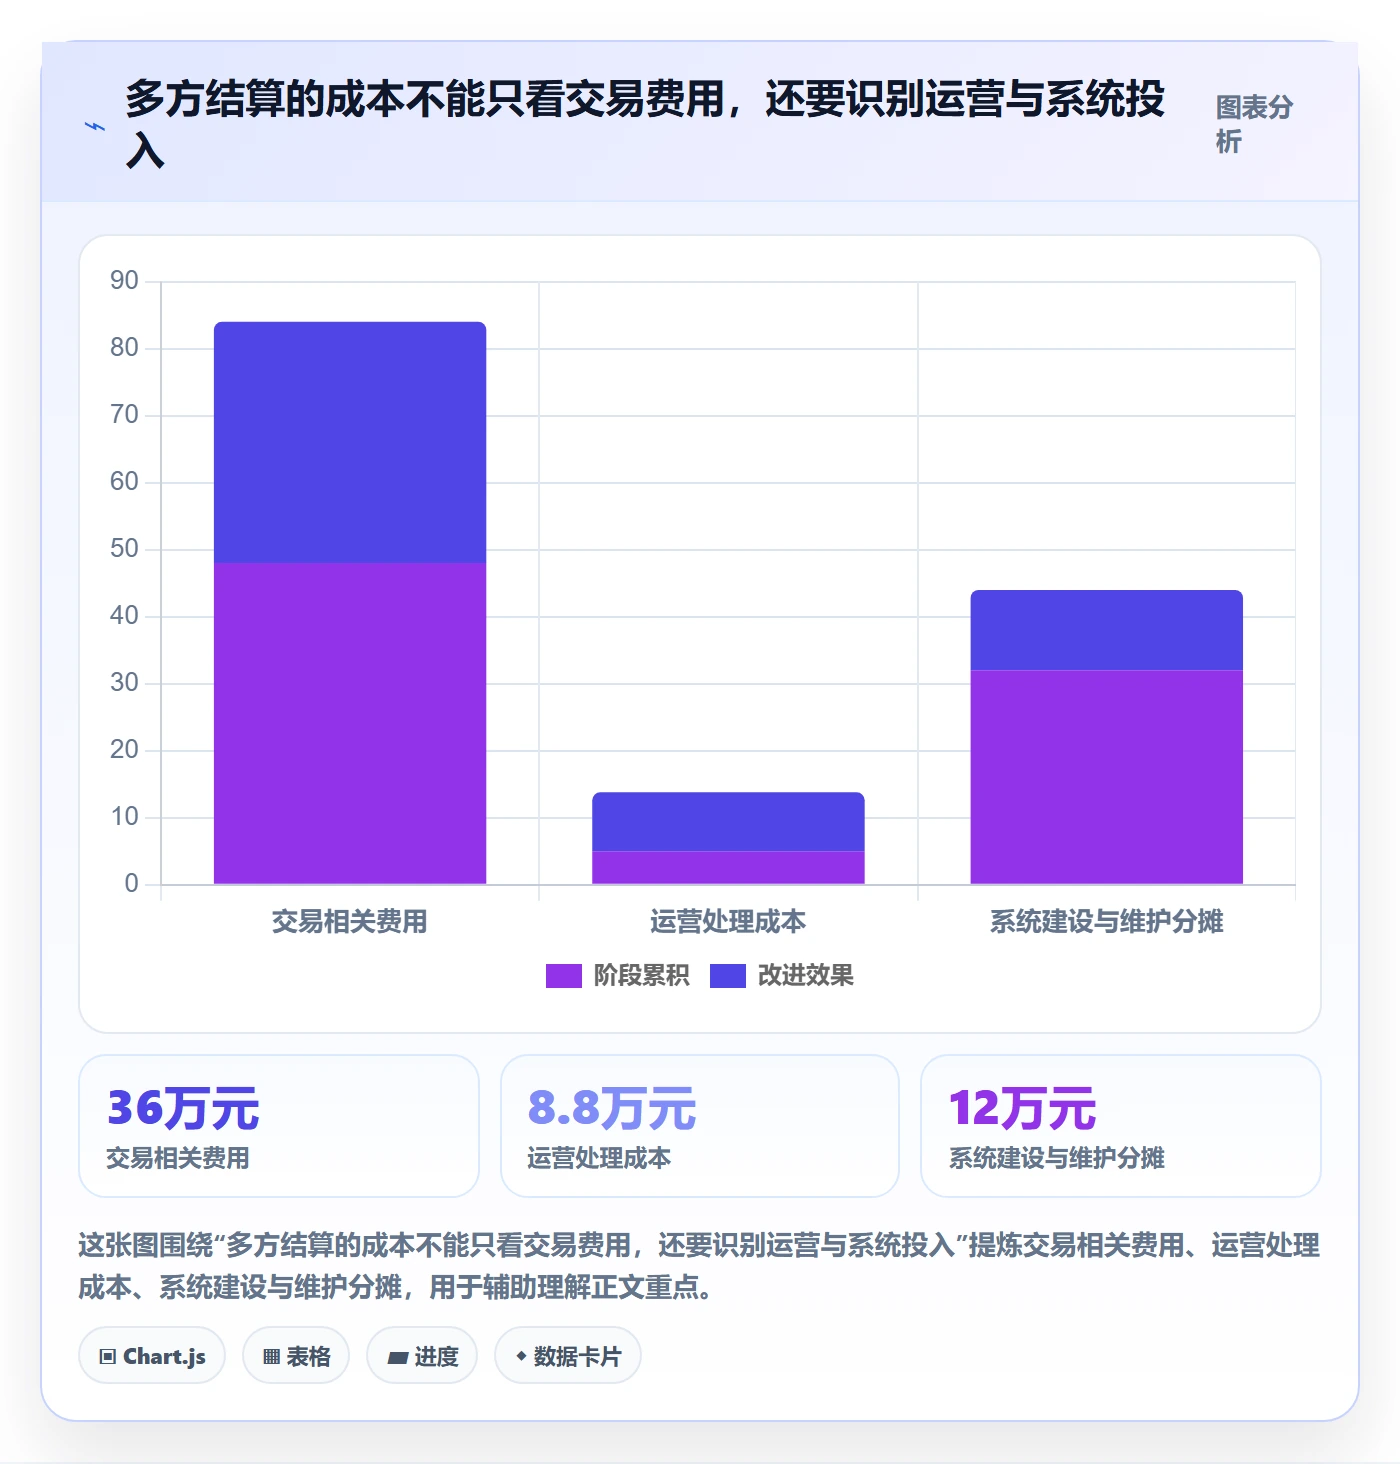Click the blue segment of 系统建设与维护分摊 bar
This screenshot has width=1400, height=1464.
pos(1106,630)
